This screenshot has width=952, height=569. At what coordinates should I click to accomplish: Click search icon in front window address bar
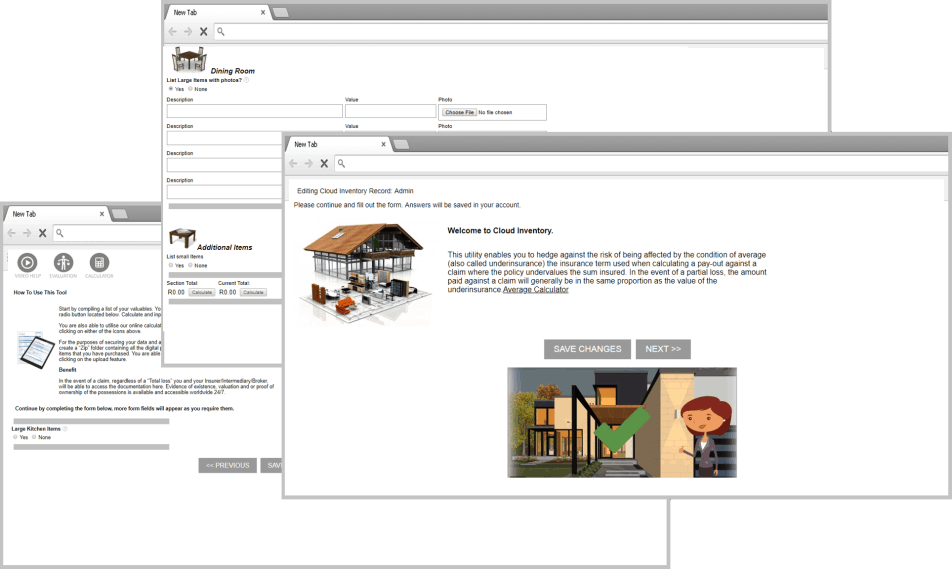point(341,163)
